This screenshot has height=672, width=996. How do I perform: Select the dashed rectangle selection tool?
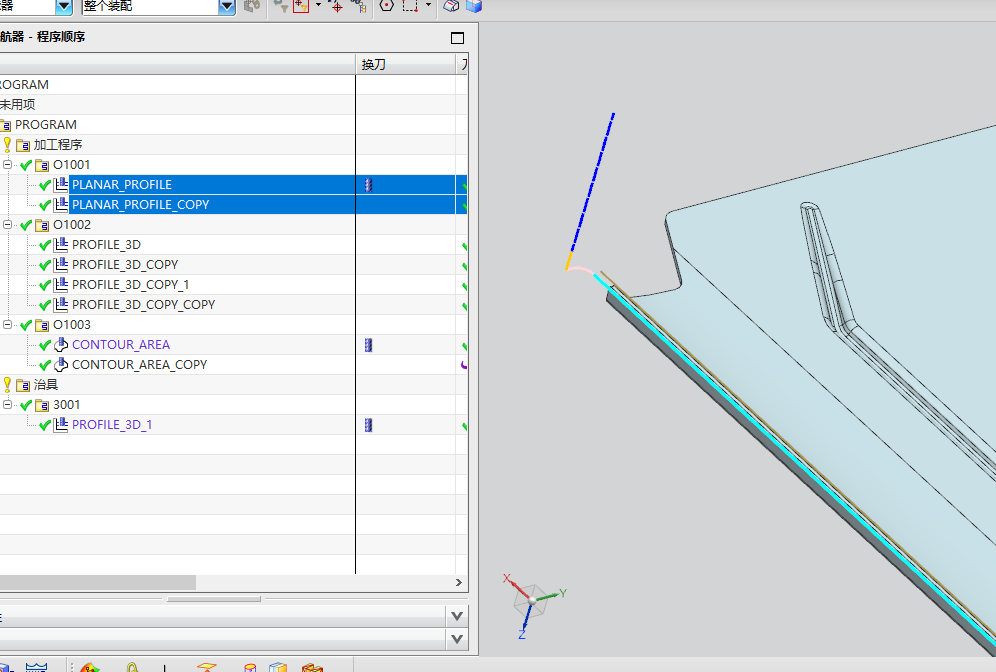(x=410, y=6)
